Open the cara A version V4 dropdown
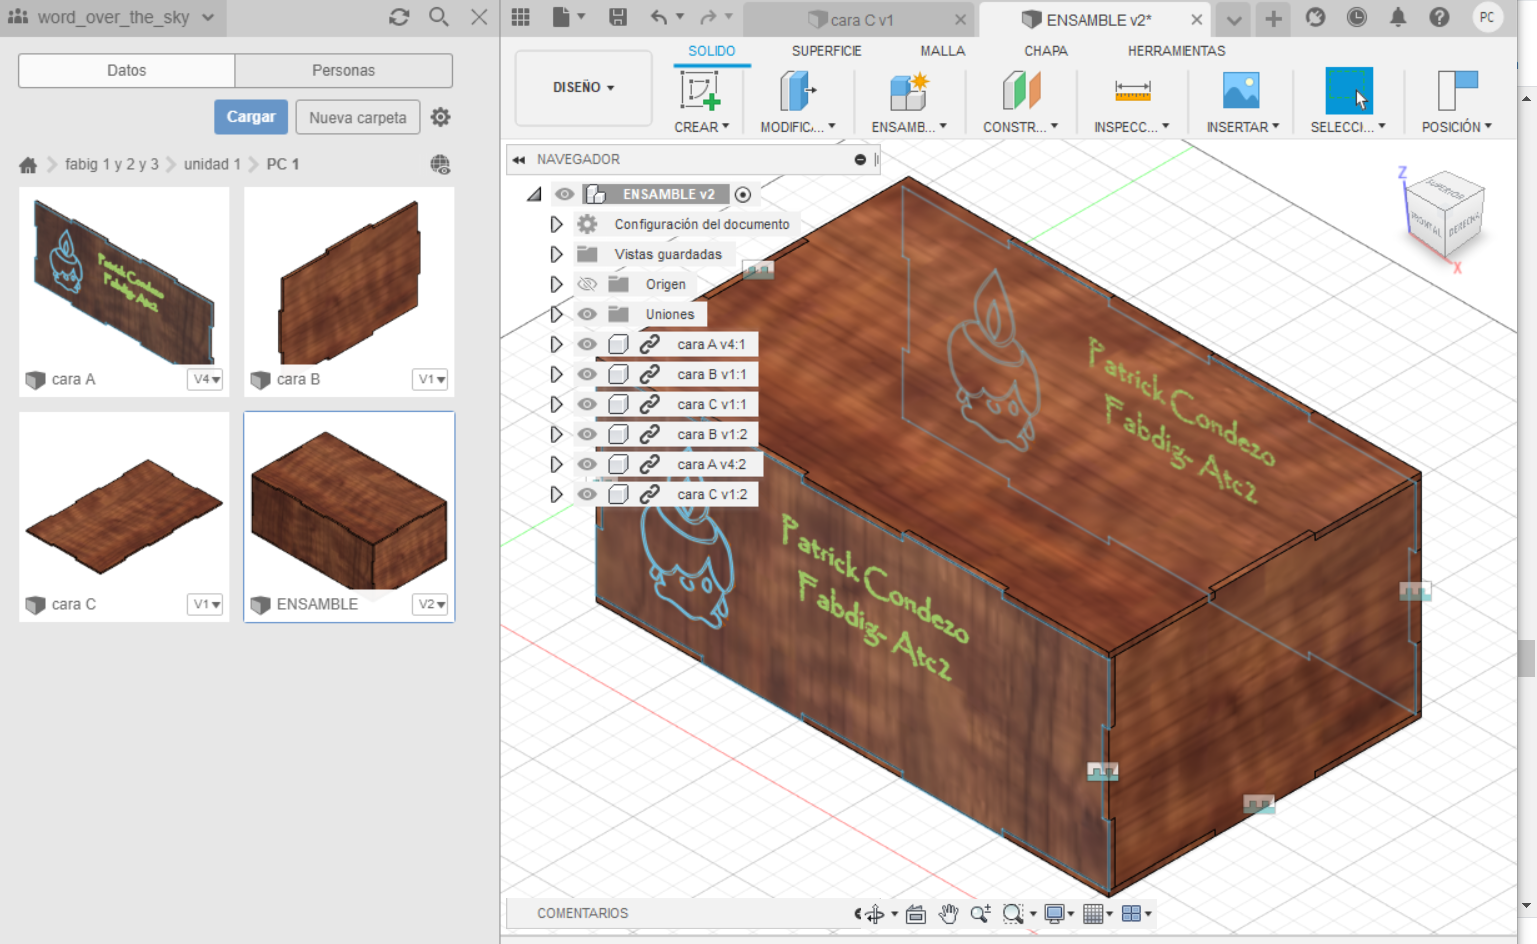This screenshot has height=944, width=1537. pyautogui.click(x=206, y=379)
